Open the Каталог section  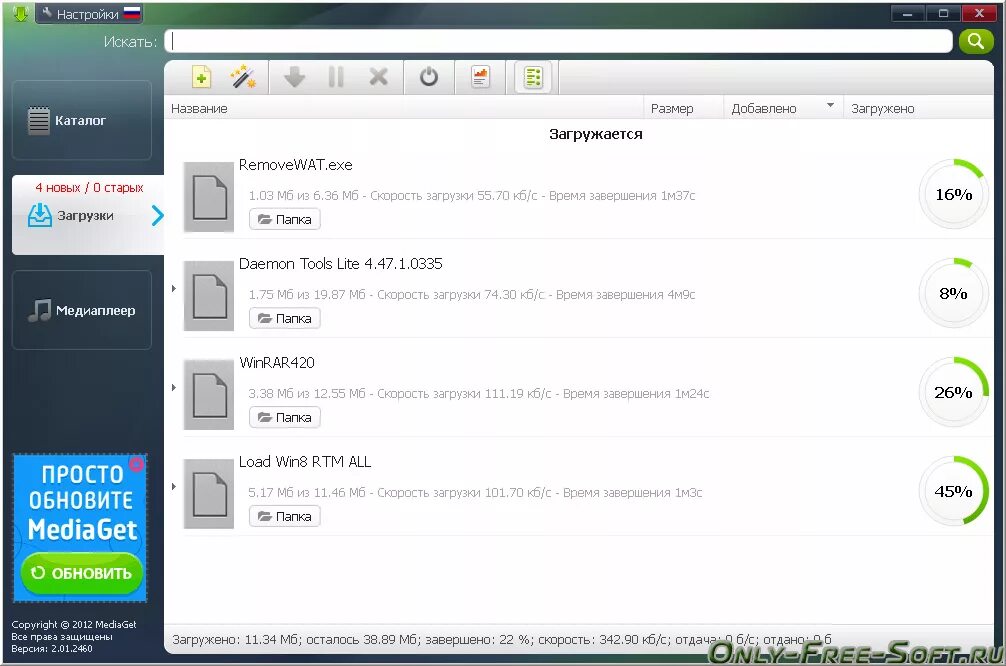pos(81,120)
